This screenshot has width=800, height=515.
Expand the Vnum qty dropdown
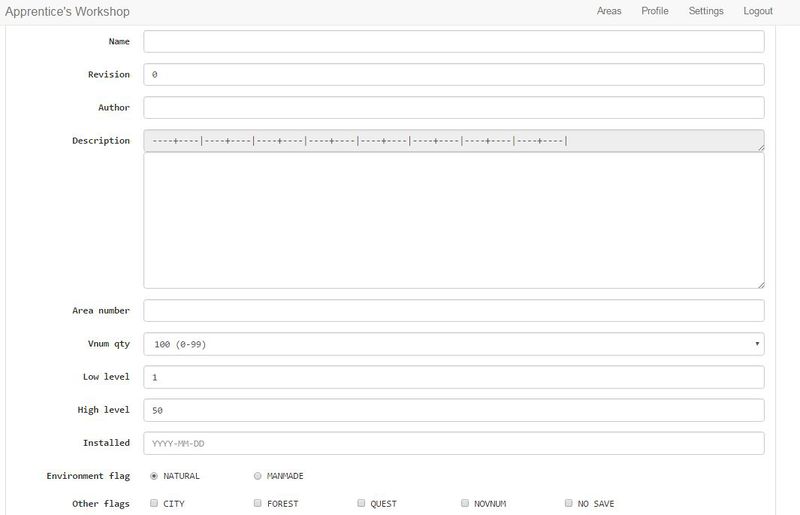(x=454, y=345)
